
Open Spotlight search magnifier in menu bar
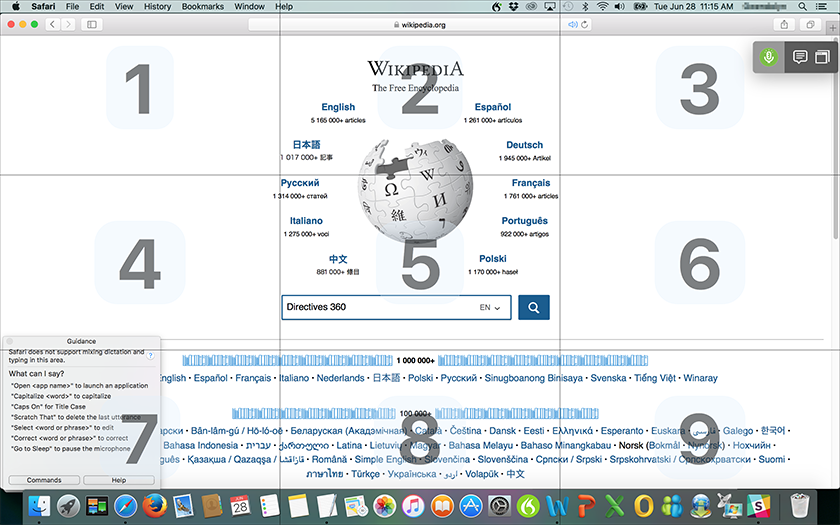[802, 6]
